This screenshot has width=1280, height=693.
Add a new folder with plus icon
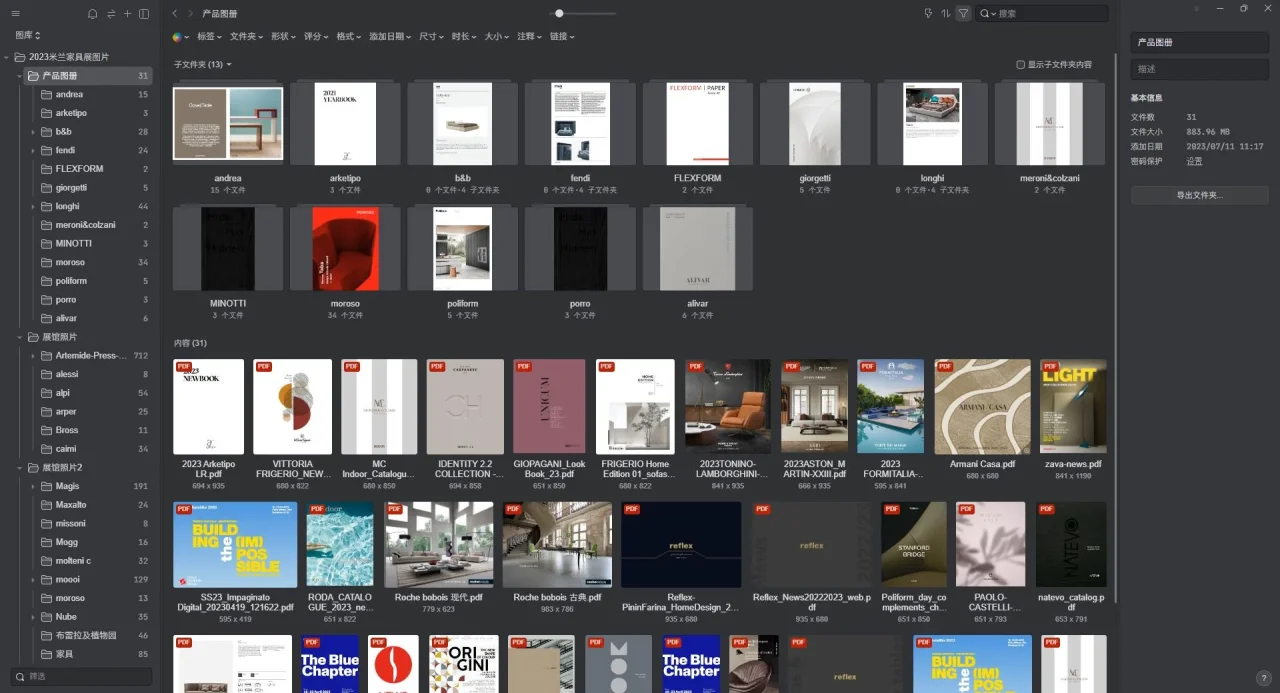pyautogui.click(x=127, y=14)
